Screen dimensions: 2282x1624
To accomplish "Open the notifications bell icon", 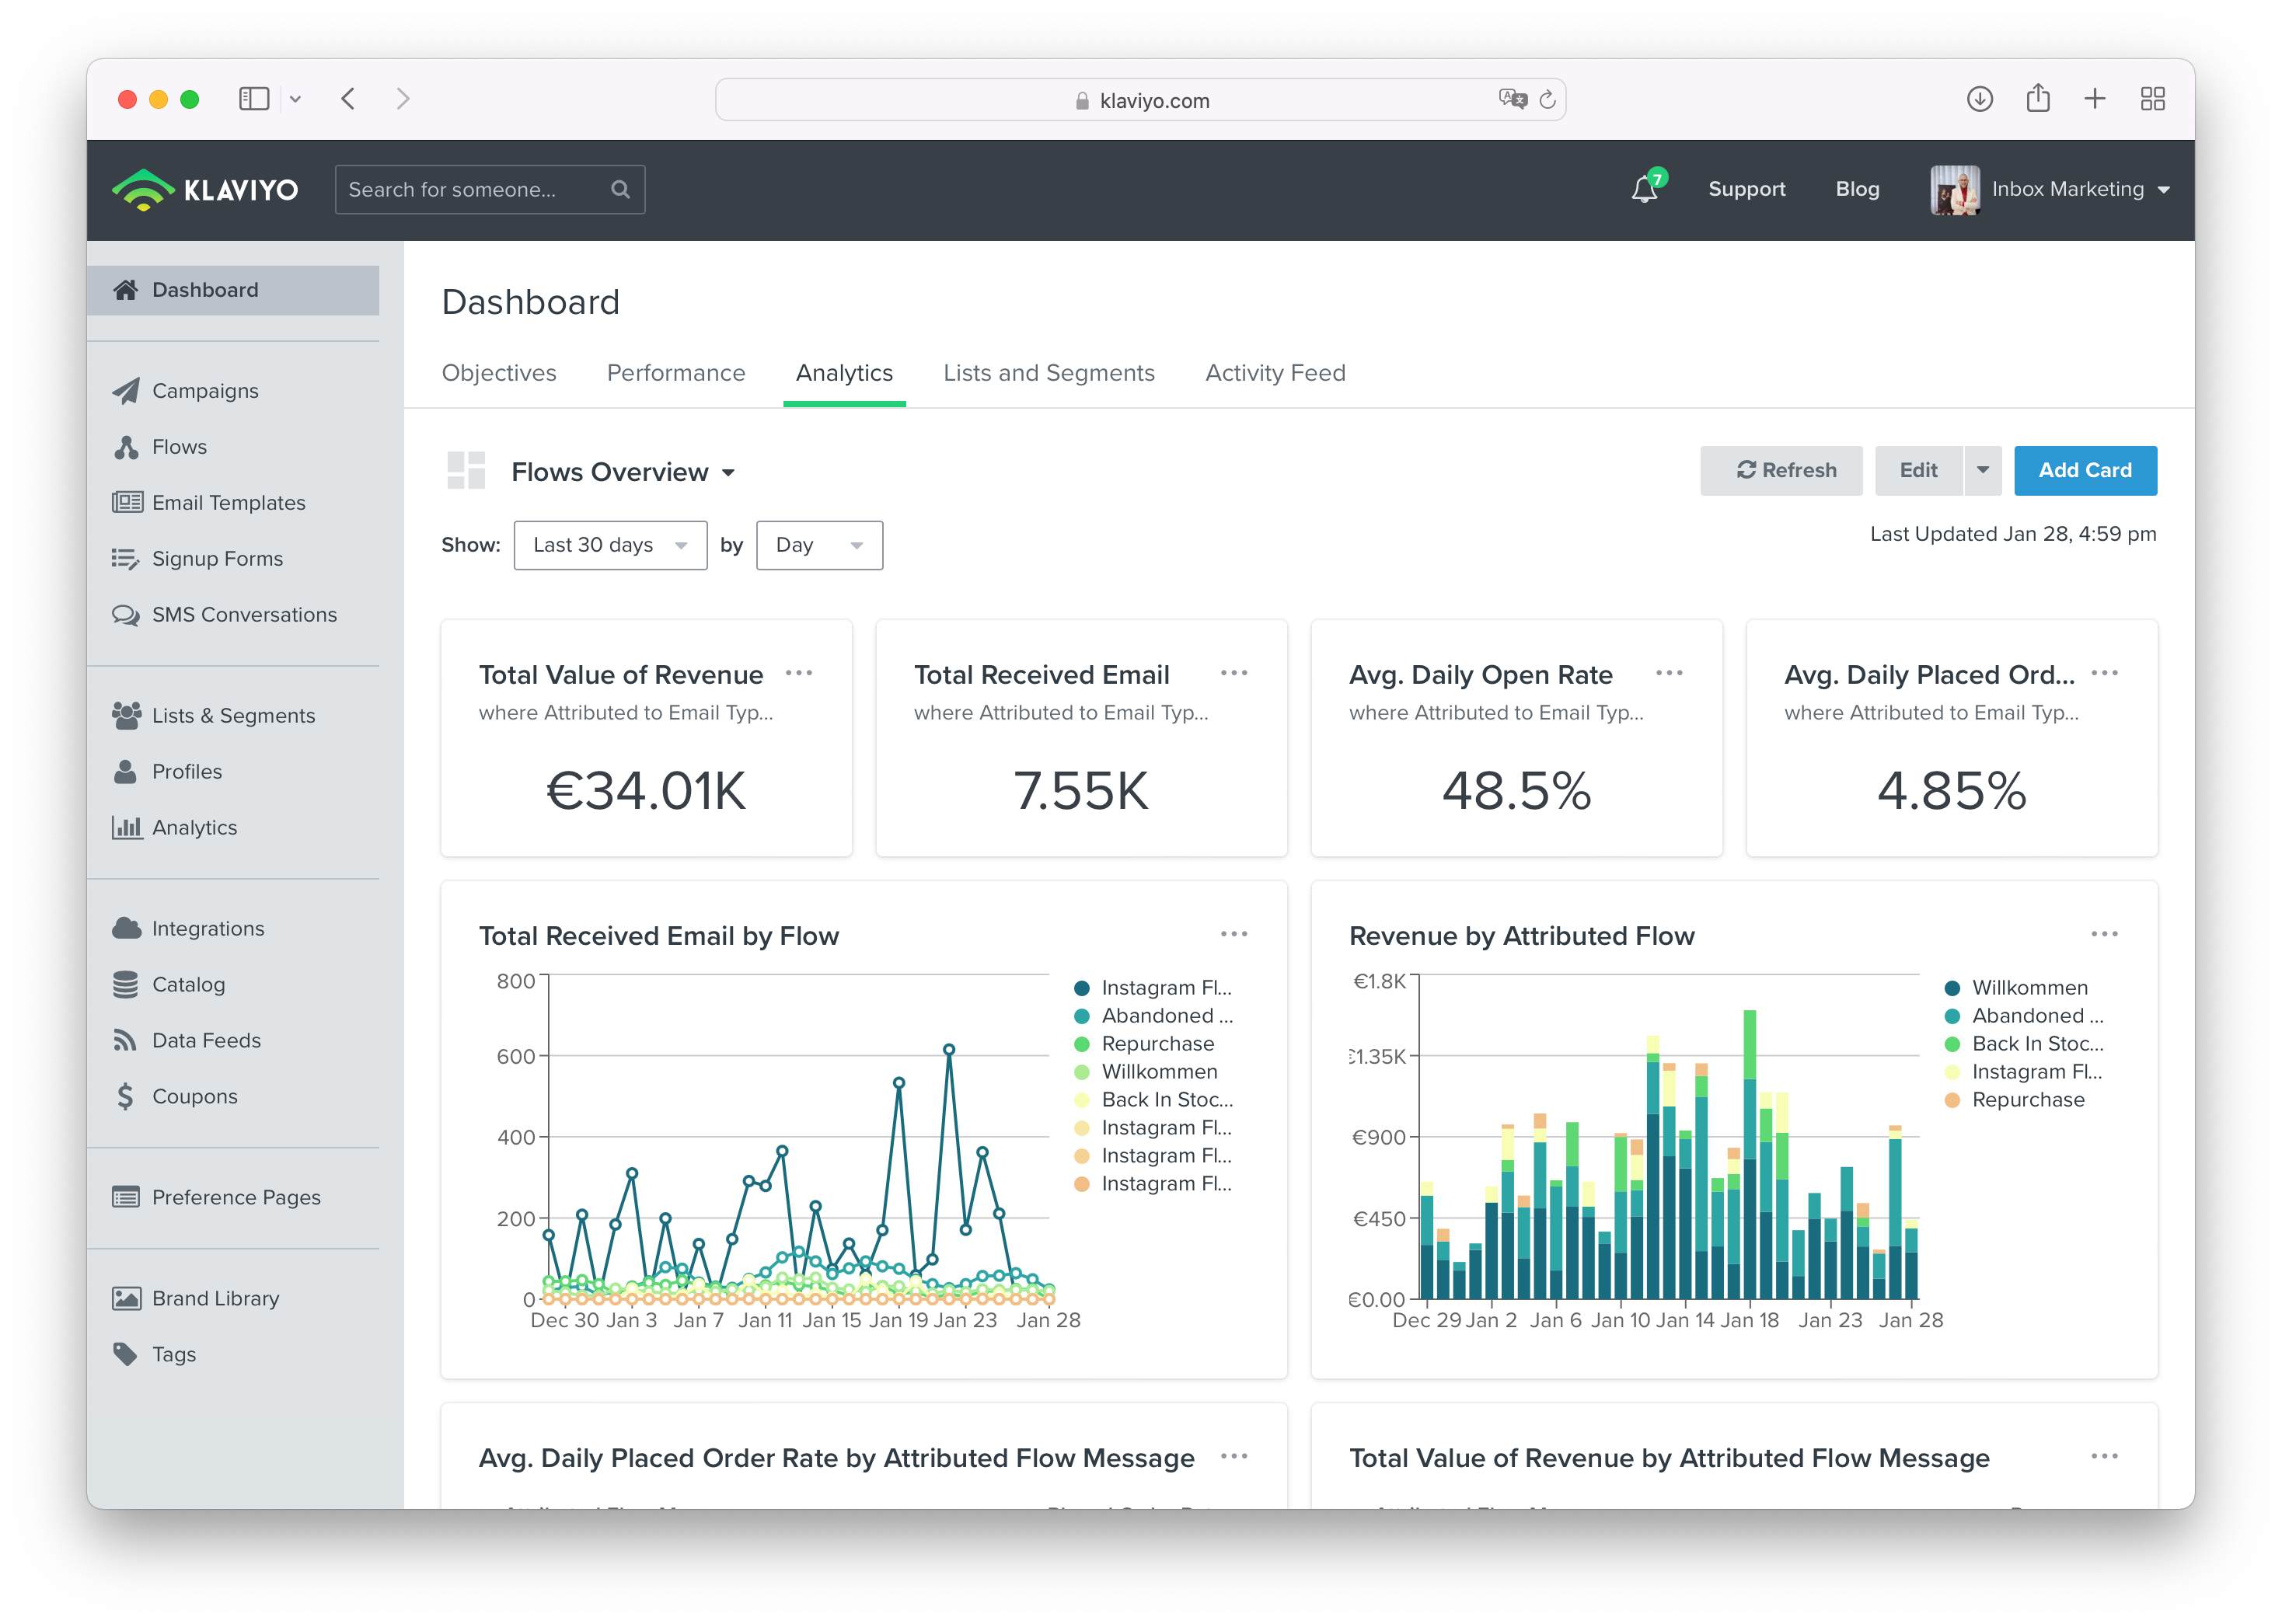I will [1644, 189].
